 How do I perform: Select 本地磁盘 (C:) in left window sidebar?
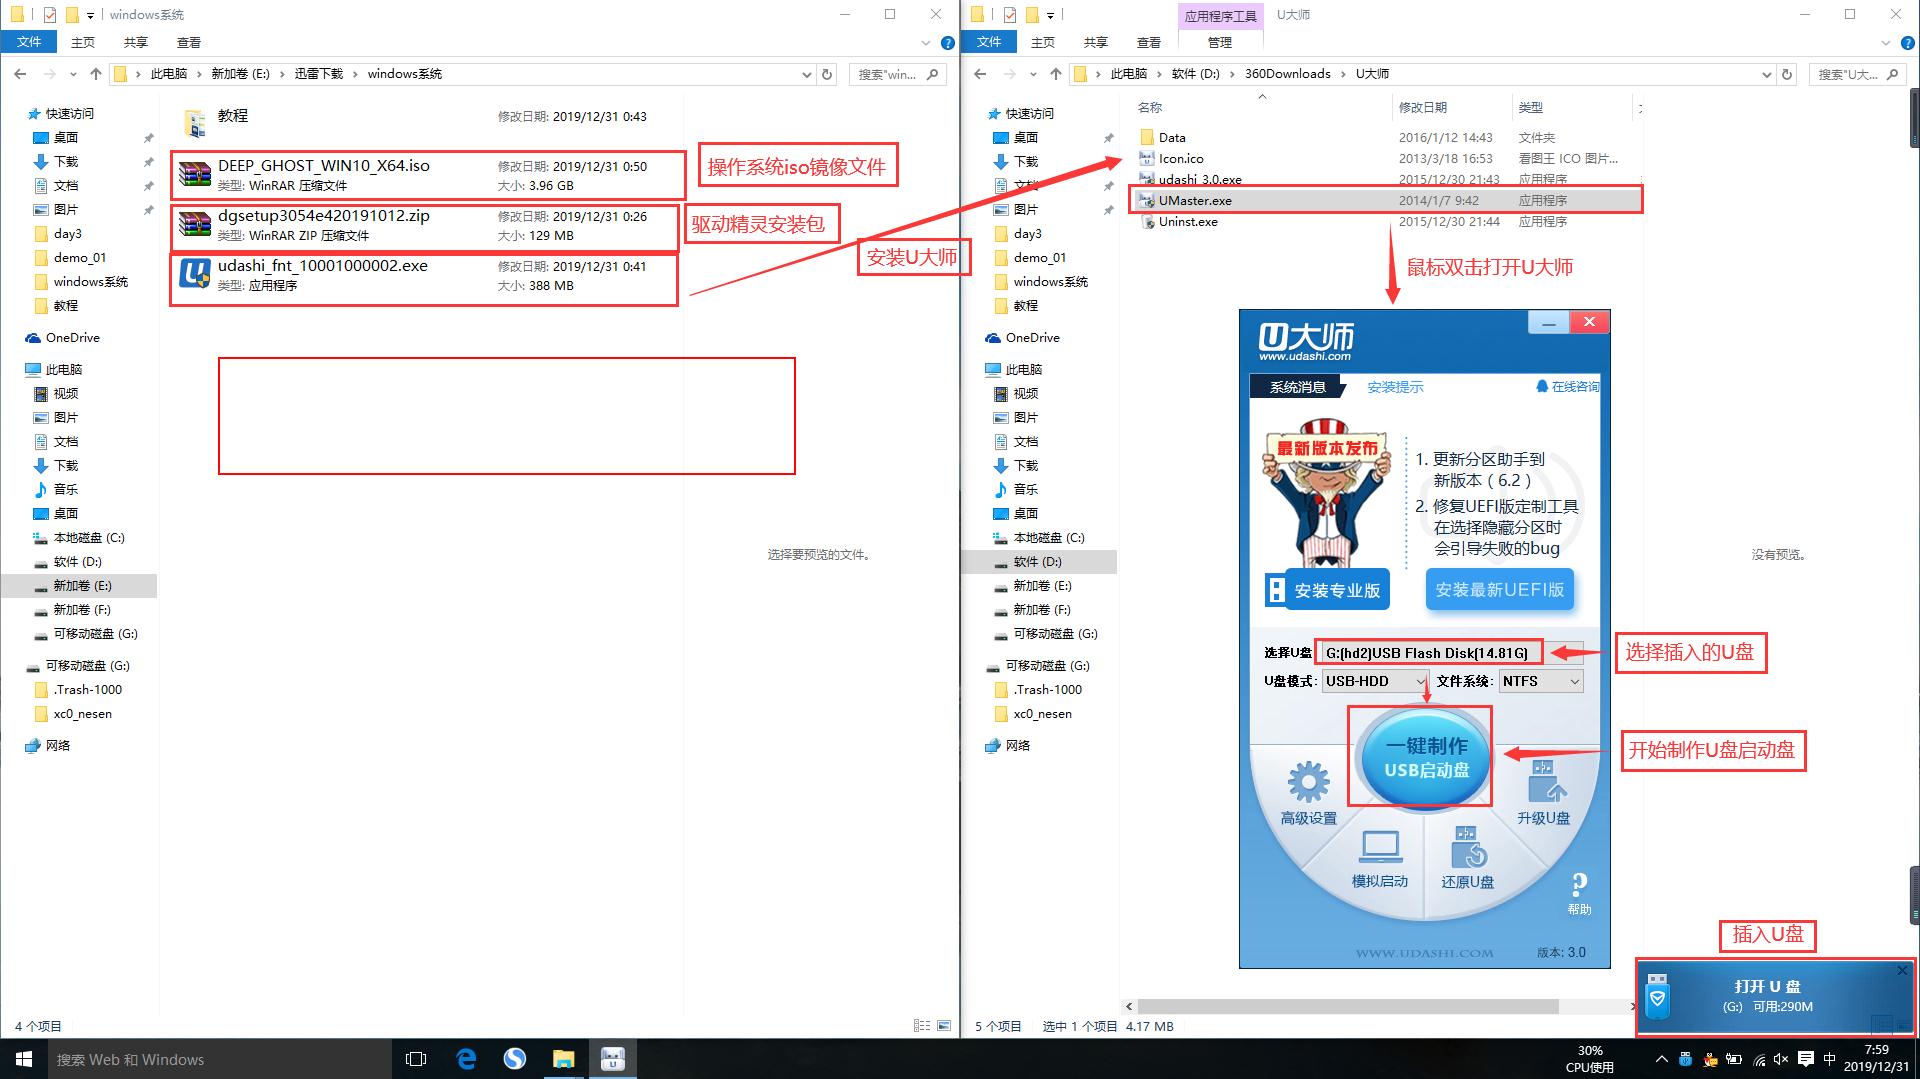coord(79,538)
